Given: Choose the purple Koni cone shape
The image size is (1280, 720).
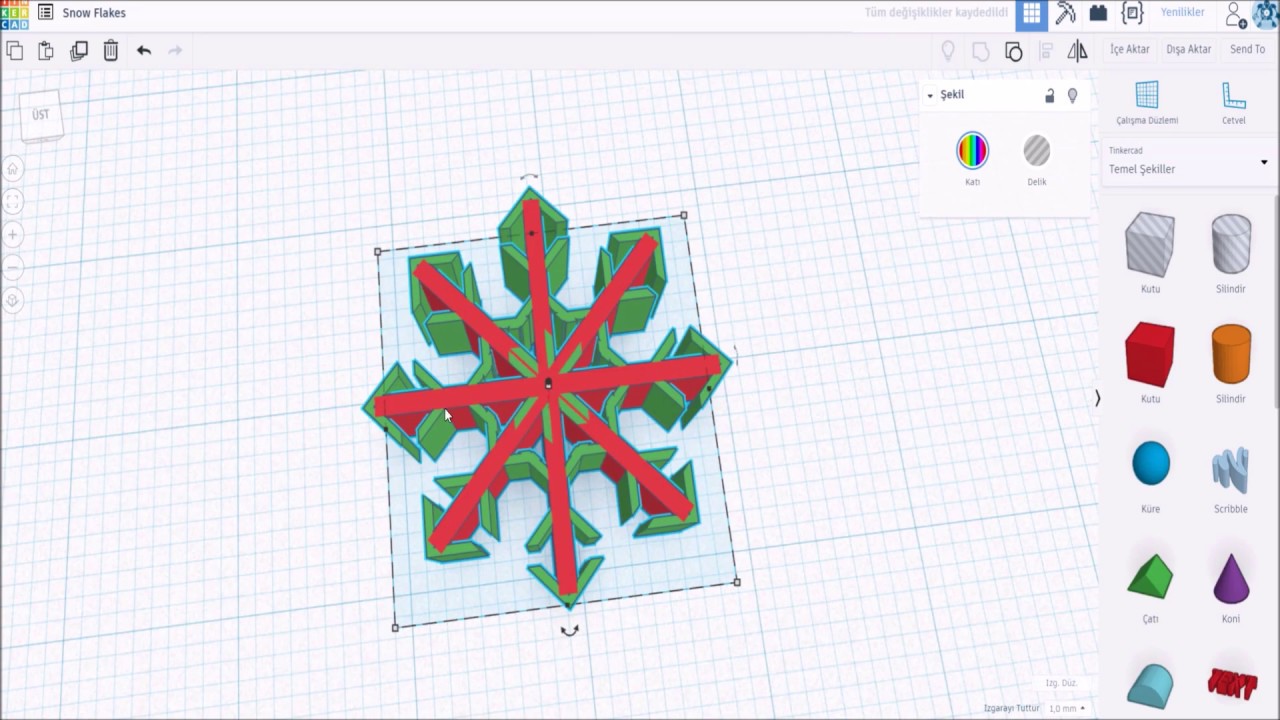Looking at the screenshot, I should [x=1231, y=577].
